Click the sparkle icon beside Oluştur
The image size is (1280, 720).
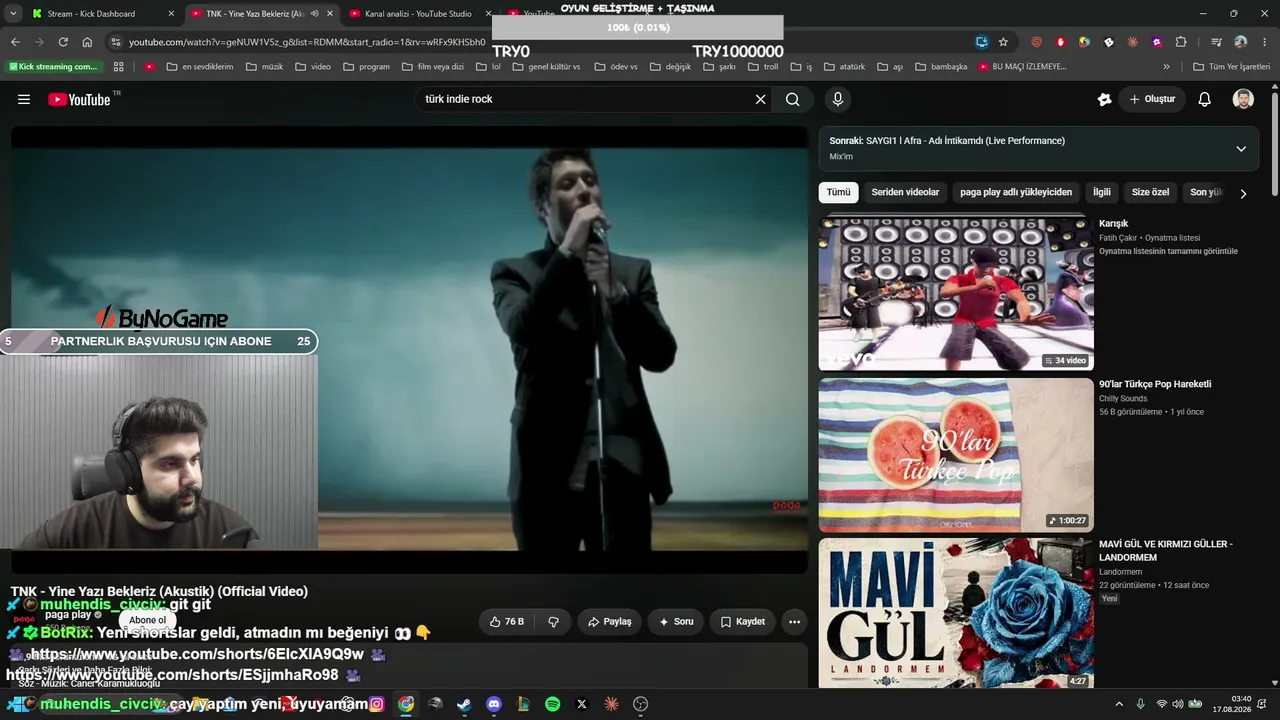click(x=1104, y=99)
